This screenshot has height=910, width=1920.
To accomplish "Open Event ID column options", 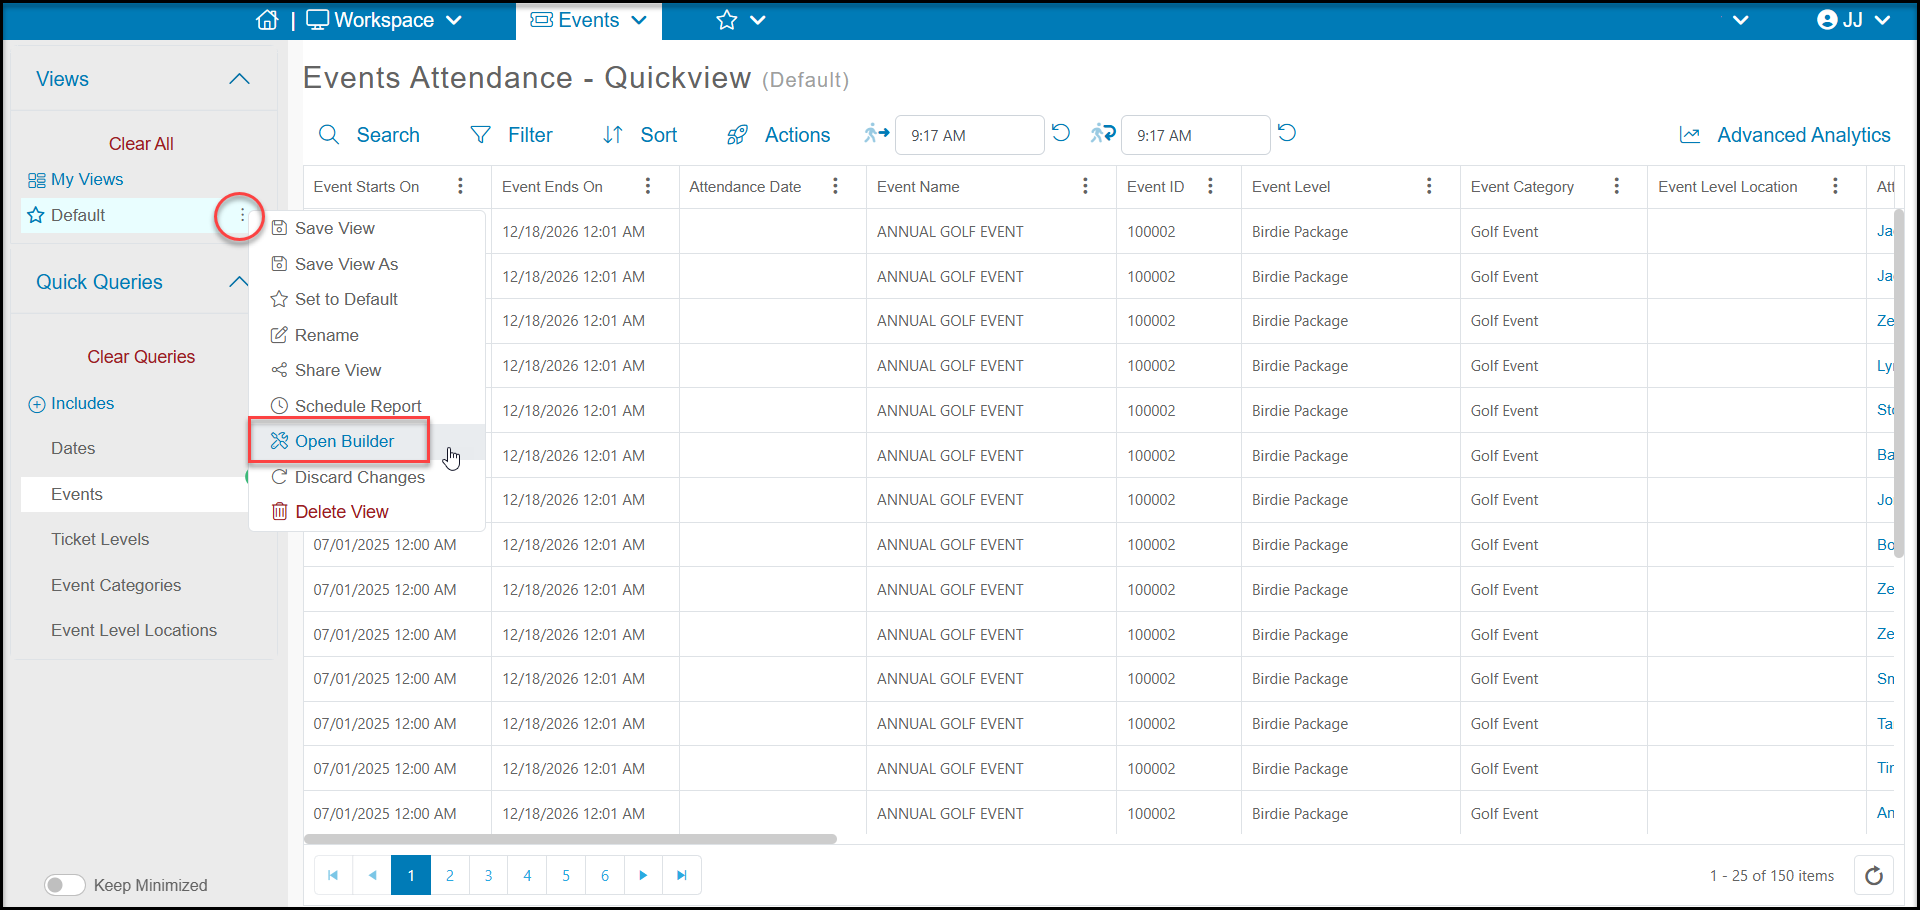I will point(1210,186).
